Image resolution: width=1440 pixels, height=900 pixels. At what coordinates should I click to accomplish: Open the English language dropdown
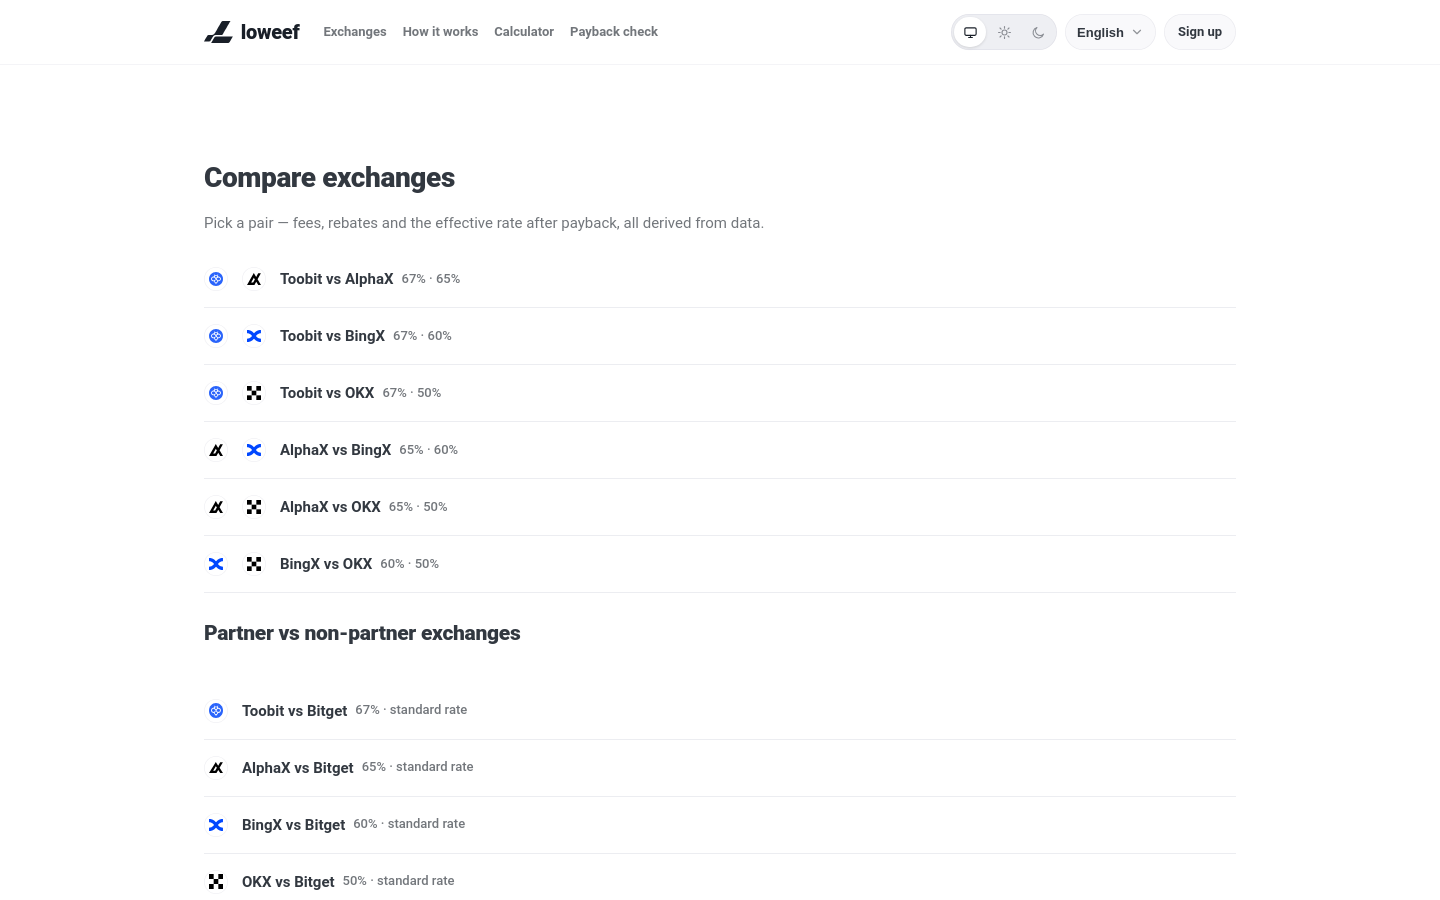[1110, 32]
